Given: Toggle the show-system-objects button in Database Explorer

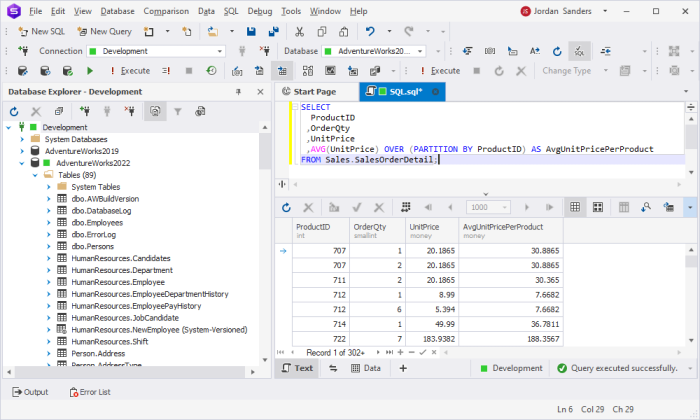Looking at the screenshot, I should pos(155,111).
